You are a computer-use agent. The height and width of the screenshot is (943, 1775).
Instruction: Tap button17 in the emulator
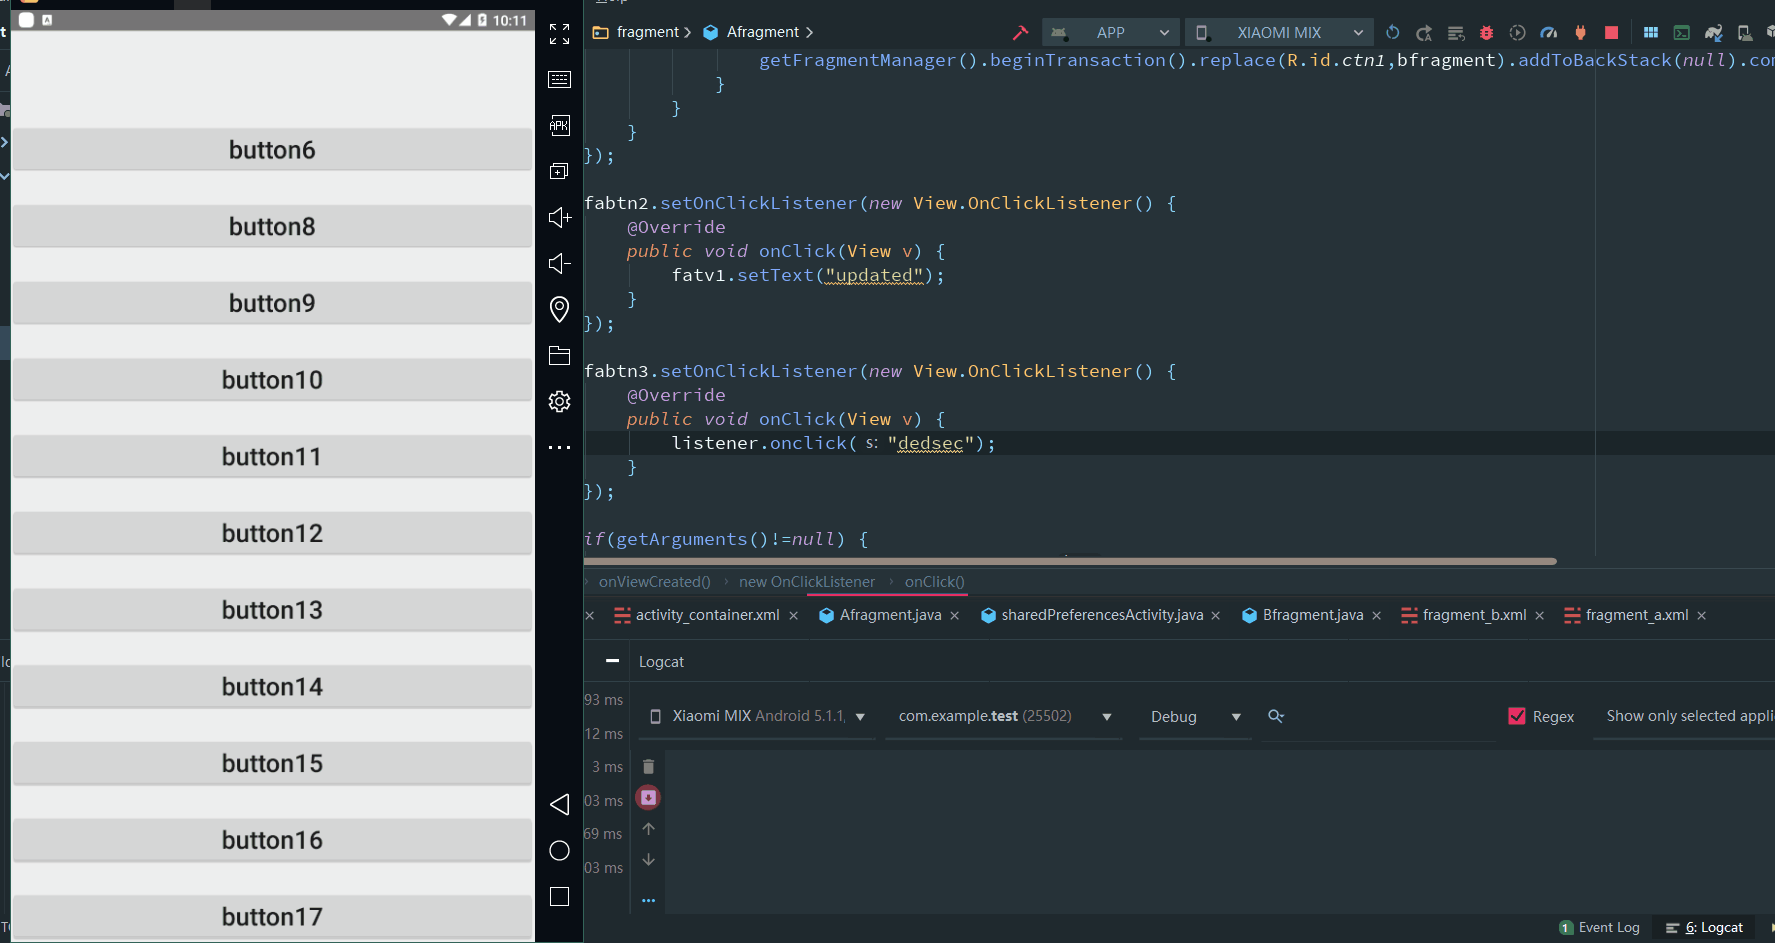tap(272, 916)
